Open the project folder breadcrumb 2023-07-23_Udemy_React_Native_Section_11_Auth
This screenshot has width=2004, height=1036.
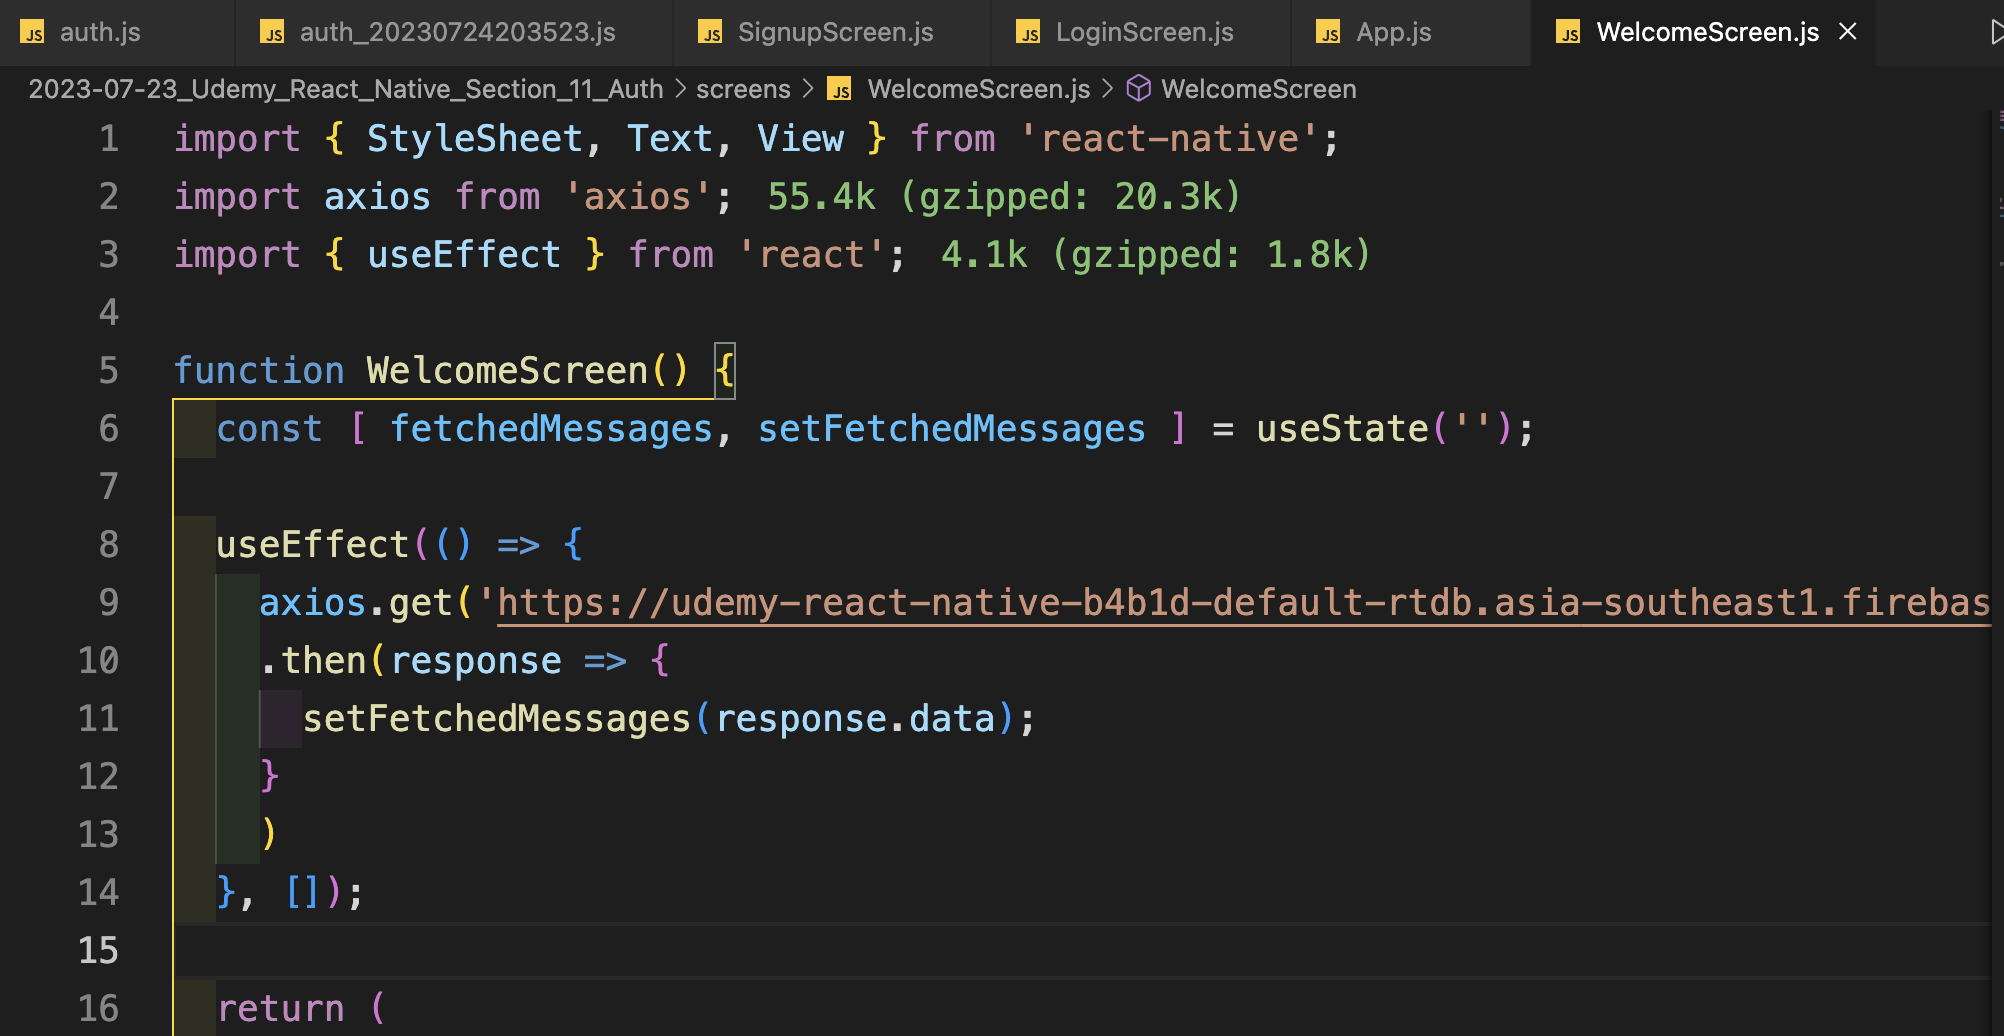point(346,89)
